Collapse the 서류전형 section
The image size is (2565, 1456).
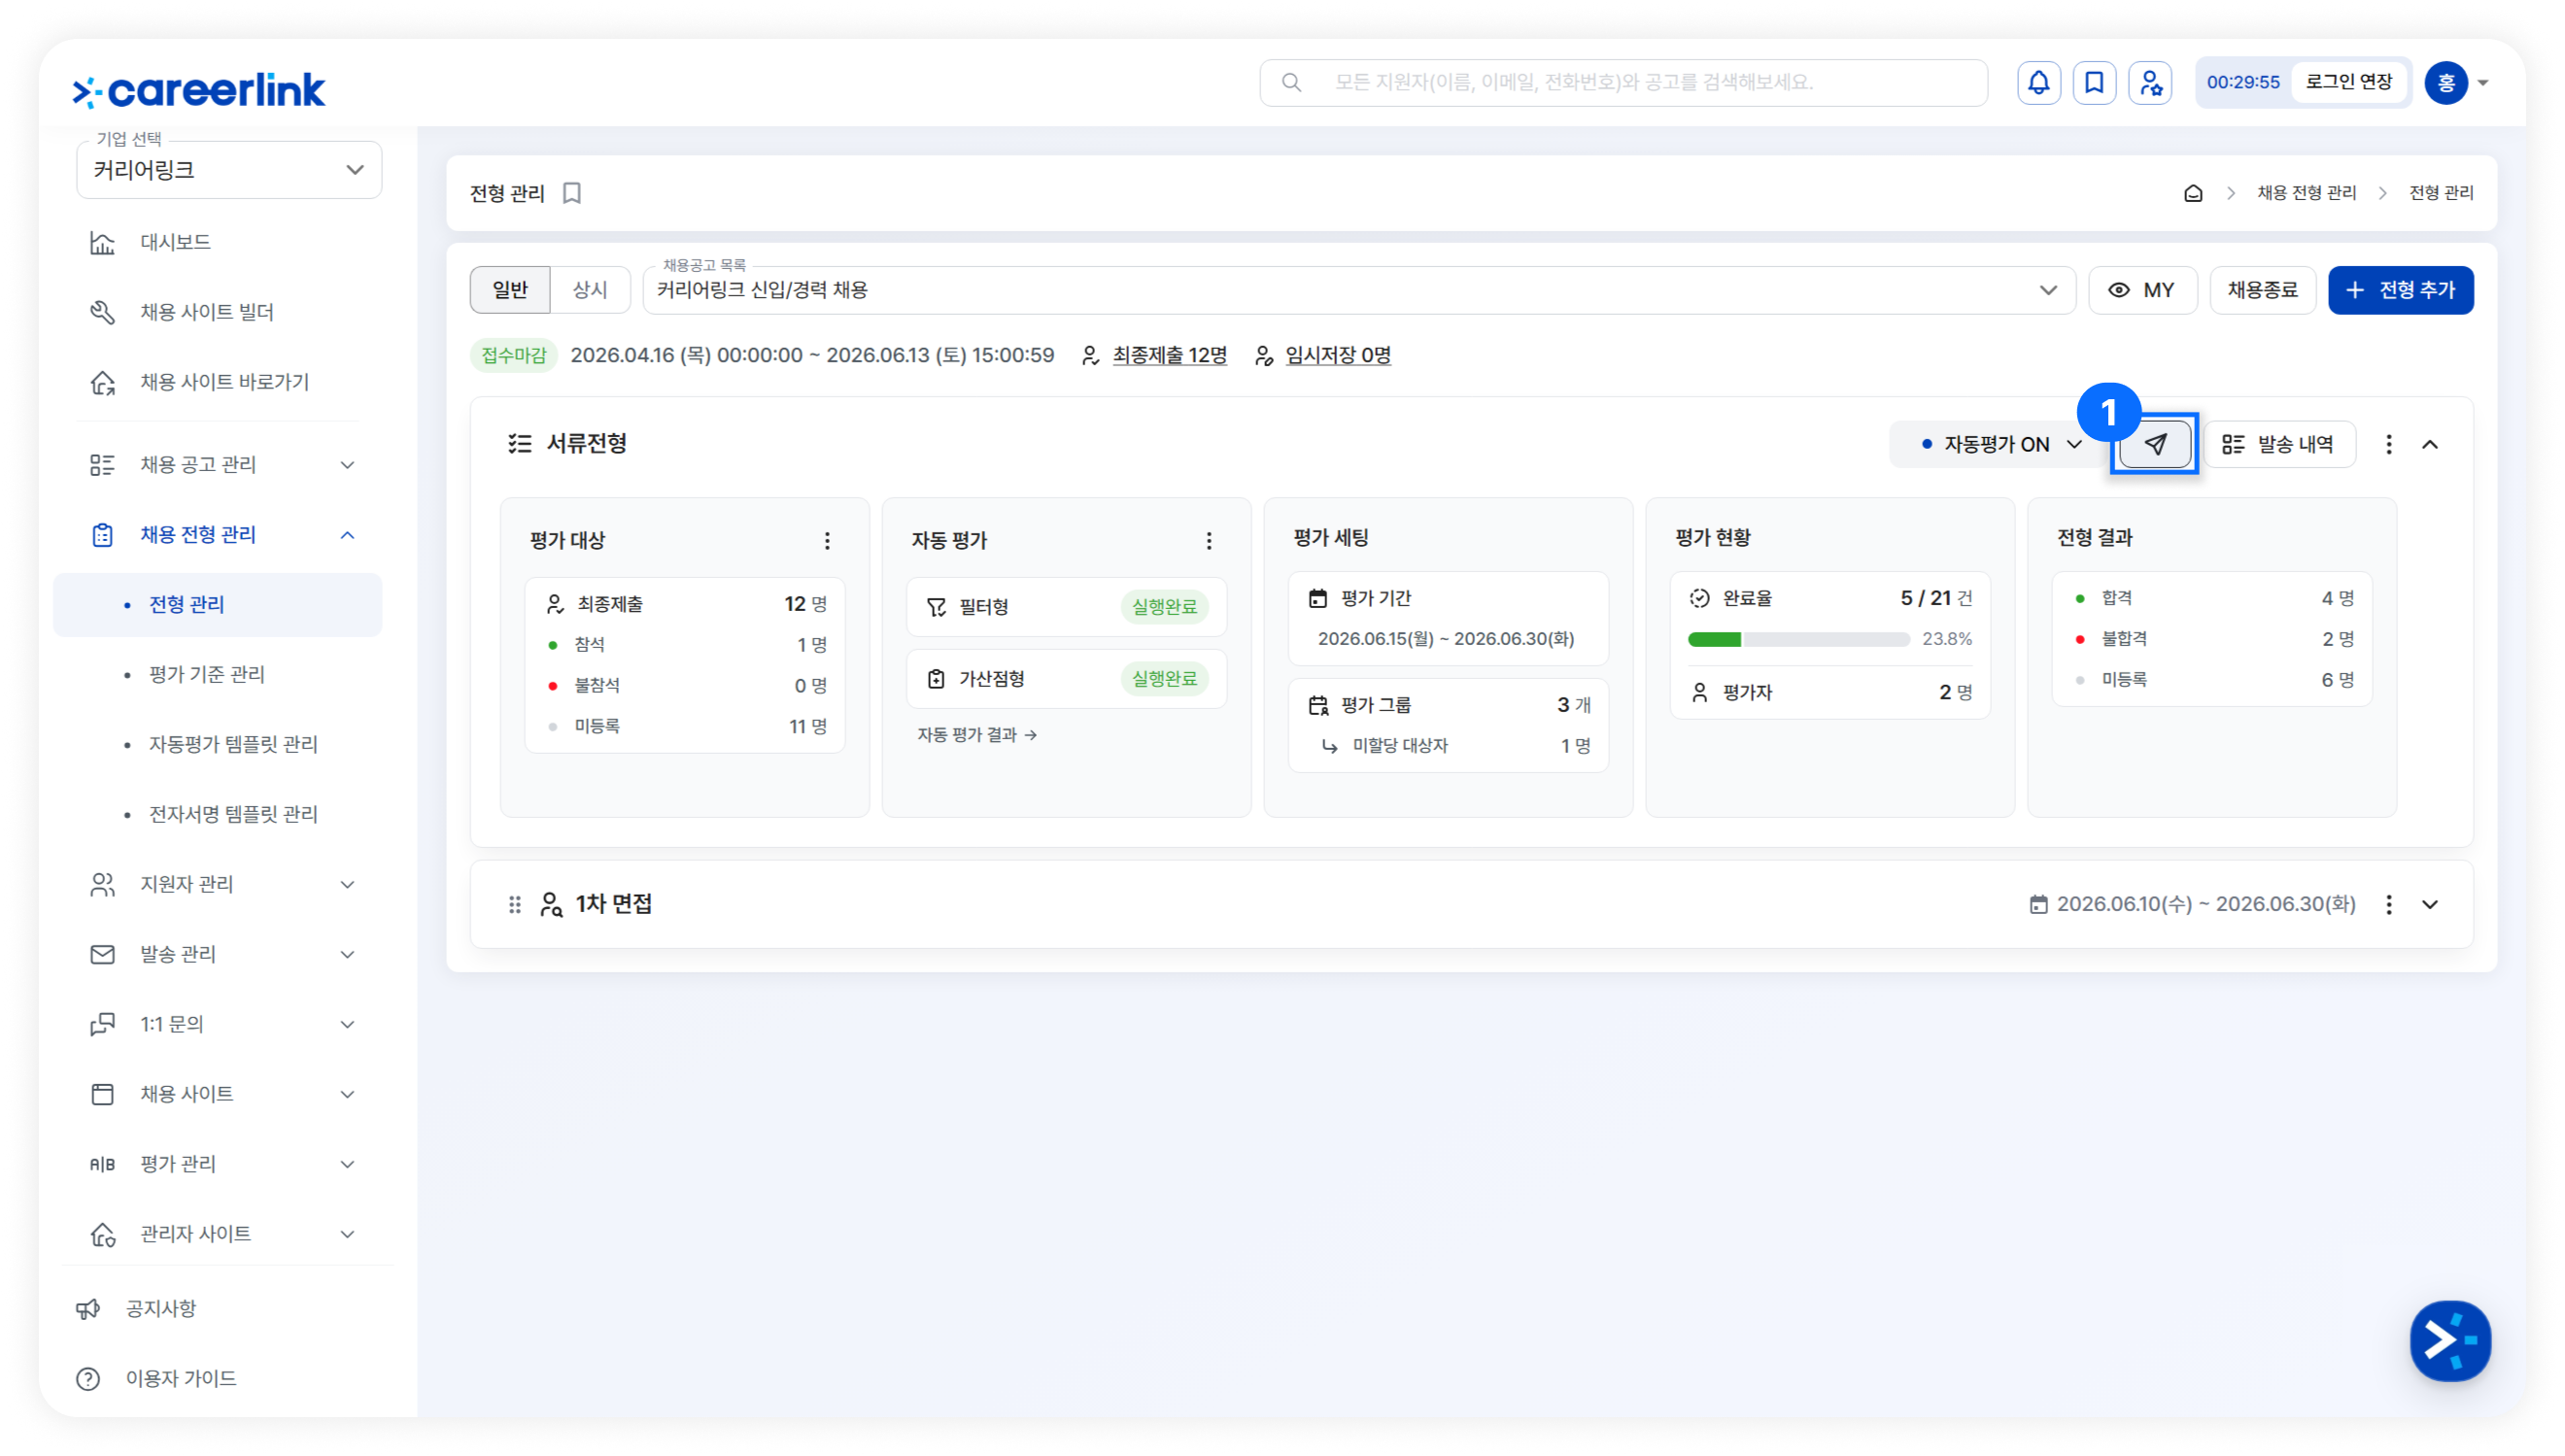tap(2430, 444)
